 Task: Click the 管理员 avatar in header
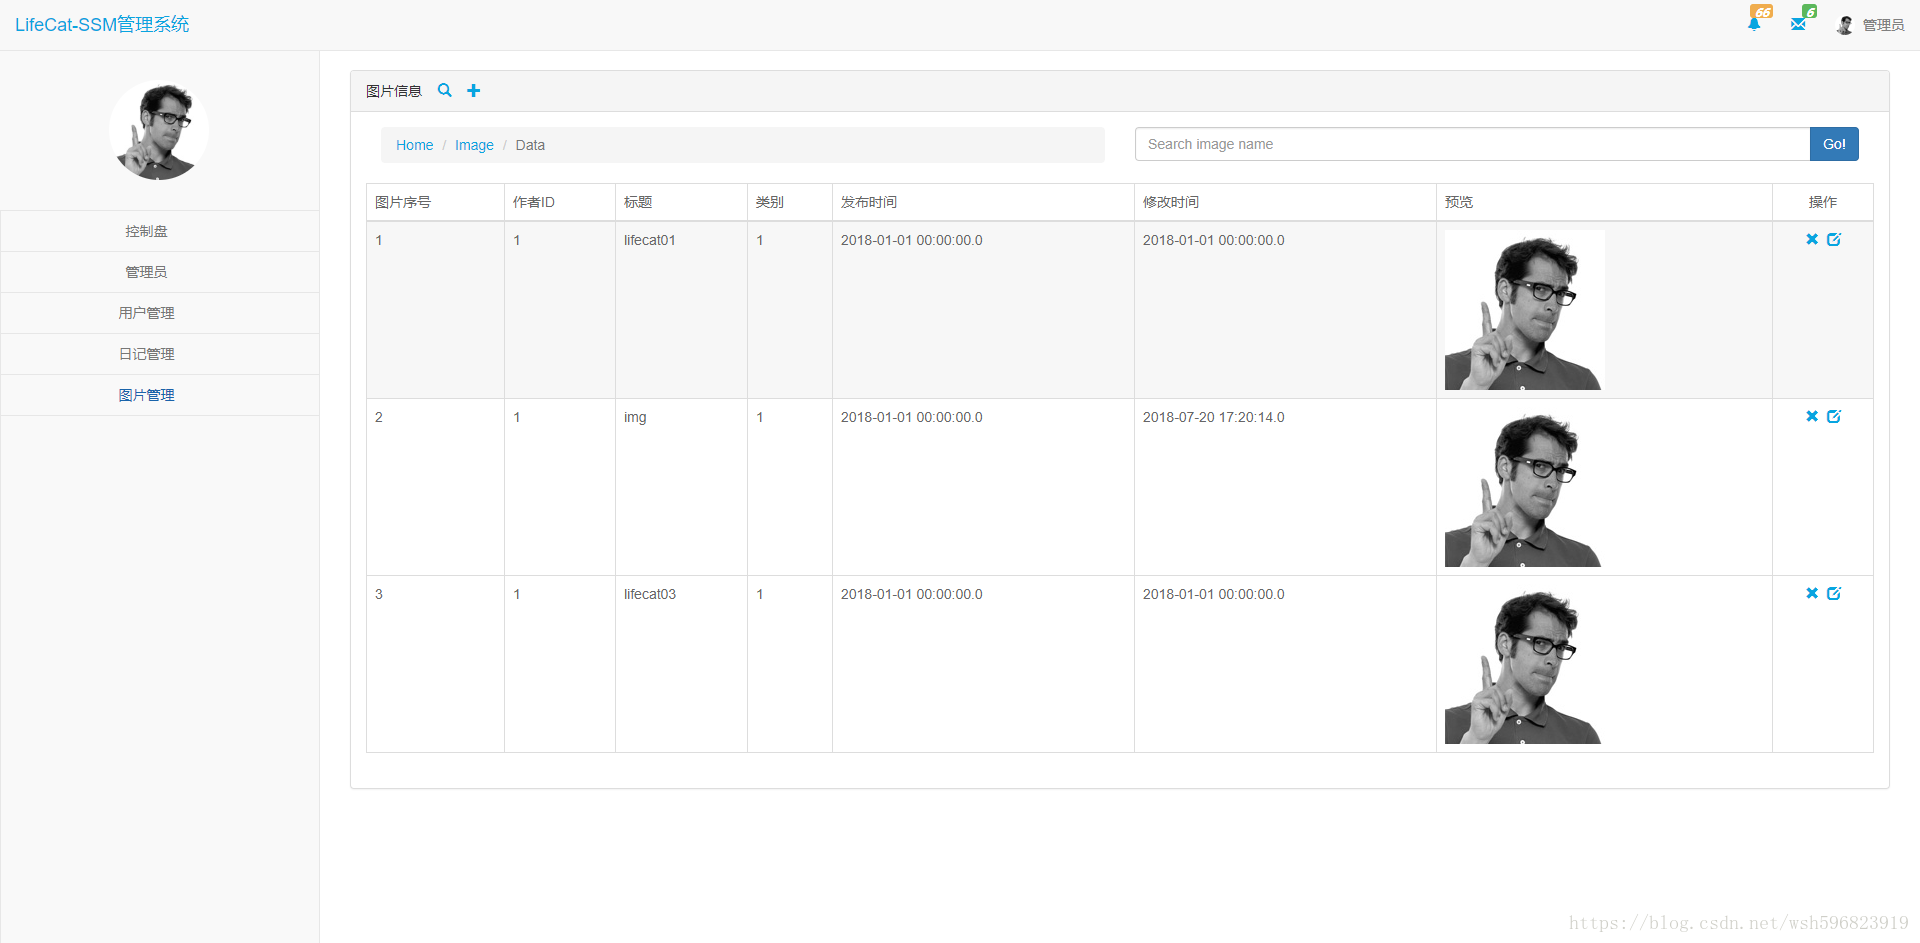click(x=1845, y=25)
